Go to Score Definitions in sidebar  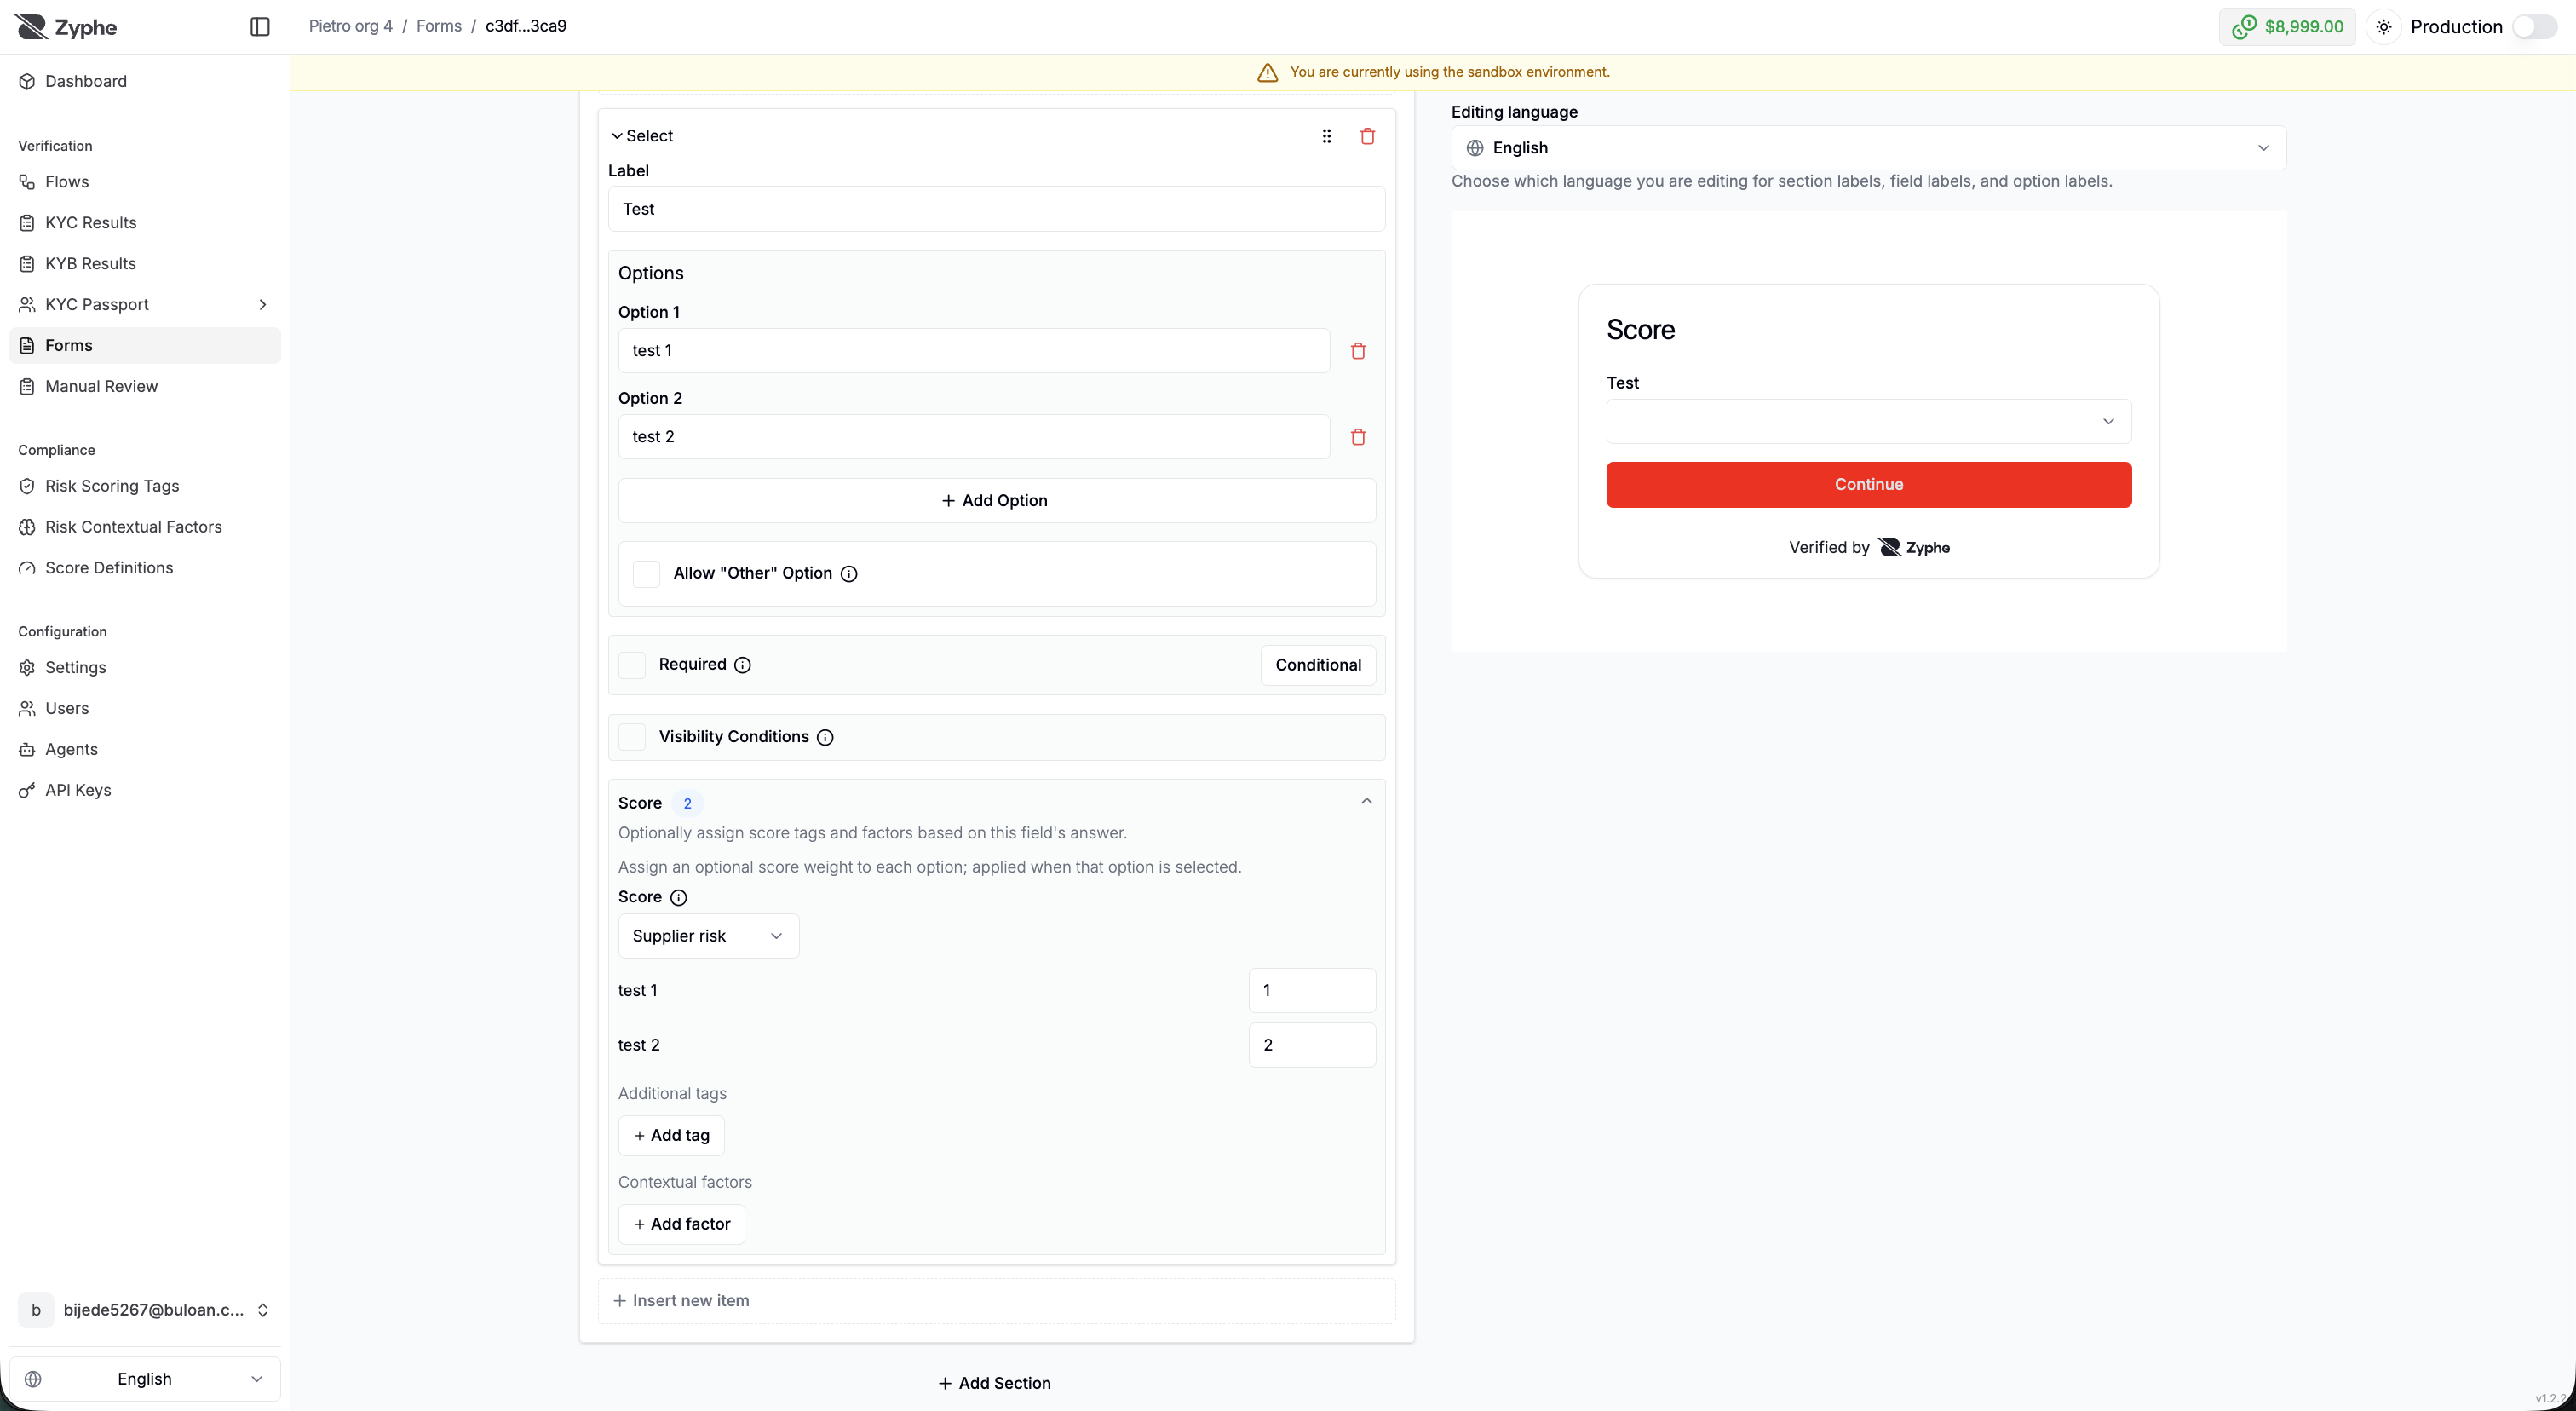tap(109, 568)
